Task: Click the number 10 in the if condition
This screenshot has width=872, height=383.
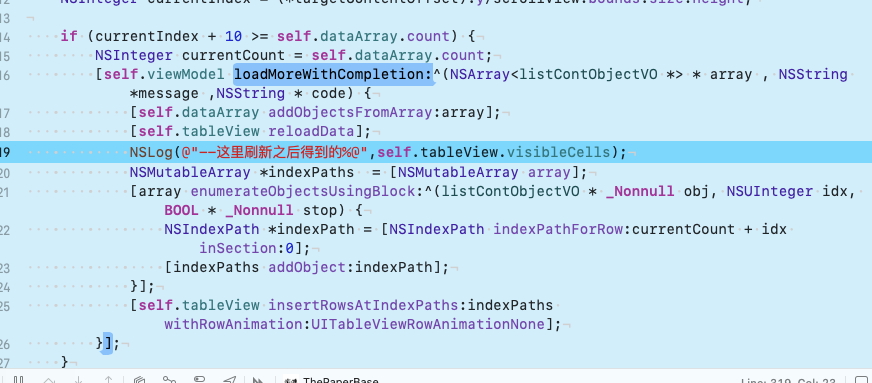Action: [233, 36]
